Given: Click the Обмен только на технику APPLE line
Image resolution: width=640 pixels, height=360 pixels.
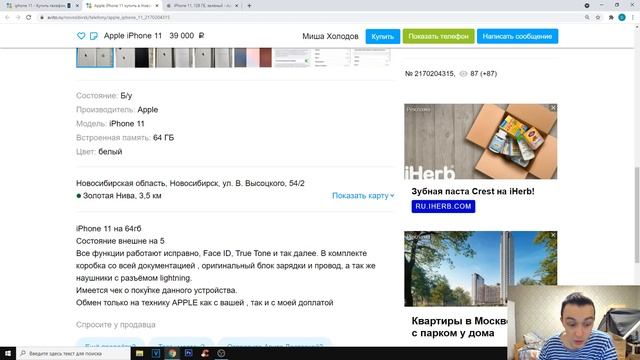Looking at the screenshot, I should coord(204,303).
